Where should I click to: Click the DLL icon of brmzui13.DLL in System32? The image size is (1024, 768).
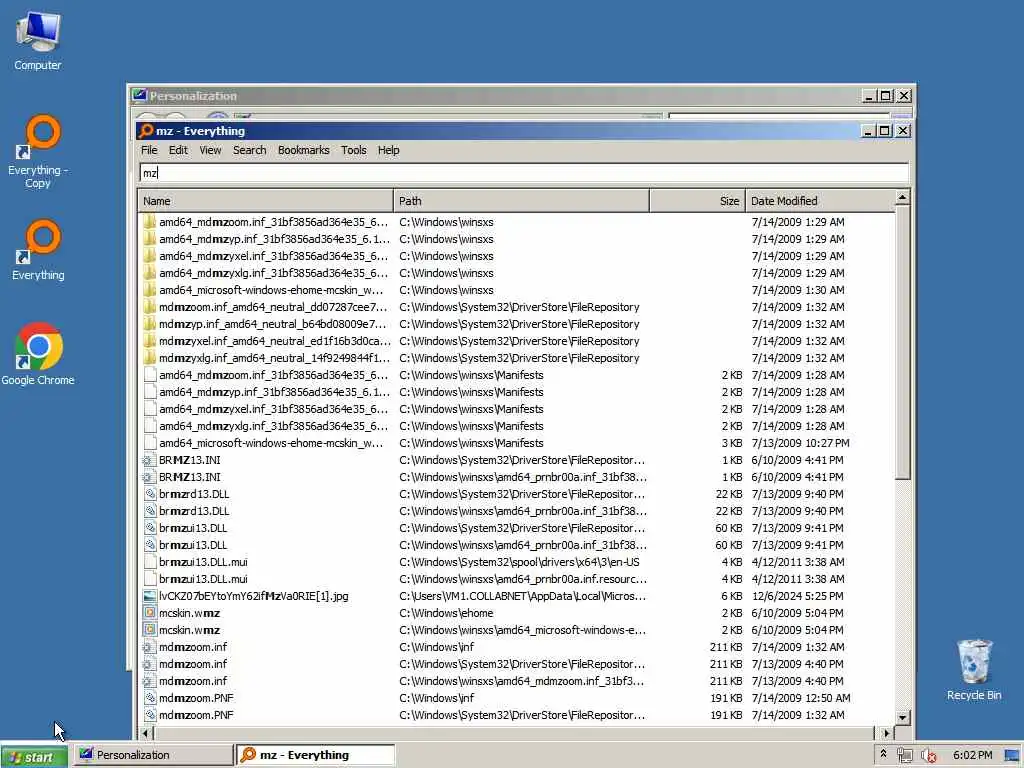tap(150, 528)
